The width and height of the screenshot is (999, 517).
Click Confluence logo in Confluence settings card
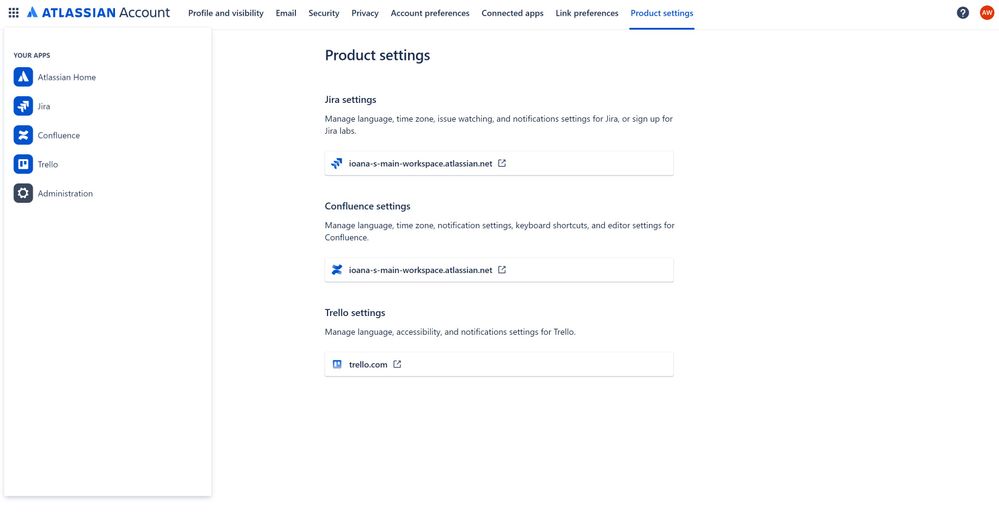click(x=337, y=270)
